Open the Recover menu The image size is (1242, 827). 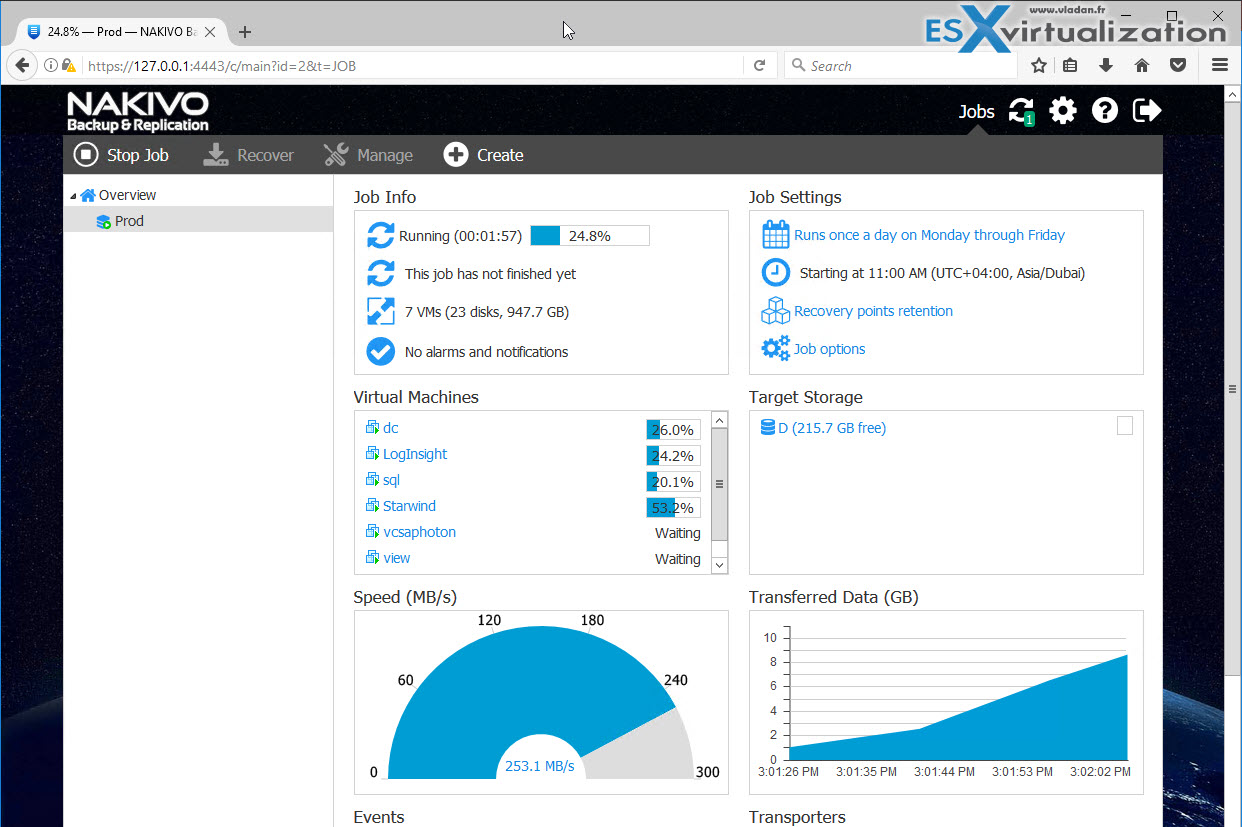click(249, 155)
